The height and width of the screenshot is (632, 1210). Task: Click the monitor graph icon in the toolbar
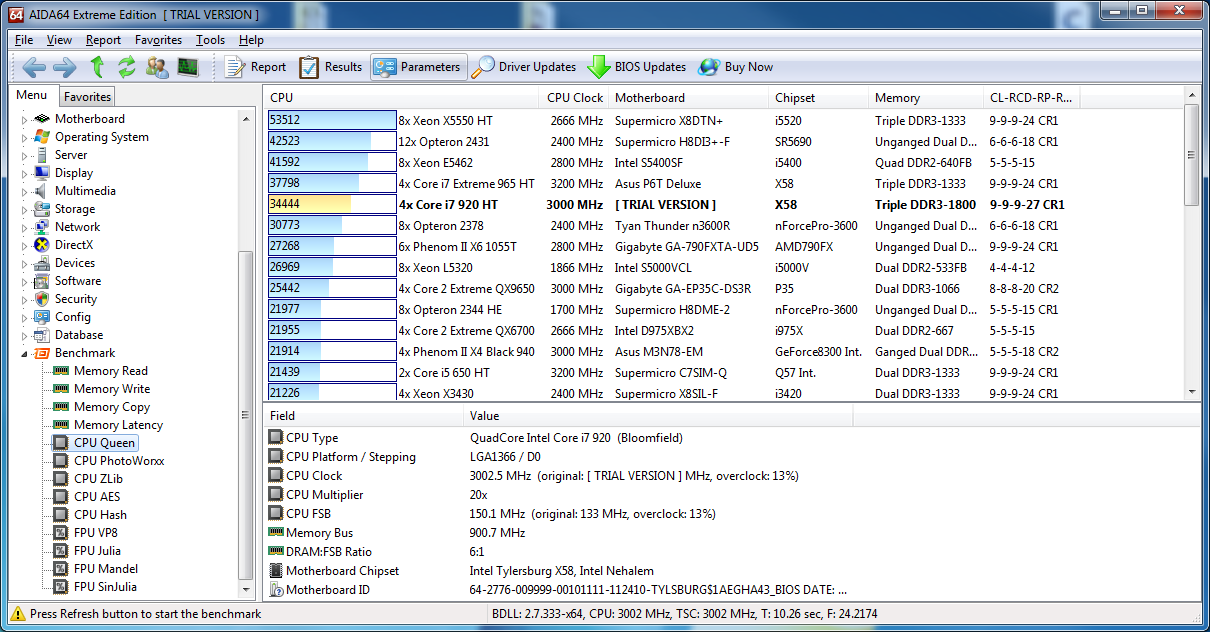pos(187,67)
